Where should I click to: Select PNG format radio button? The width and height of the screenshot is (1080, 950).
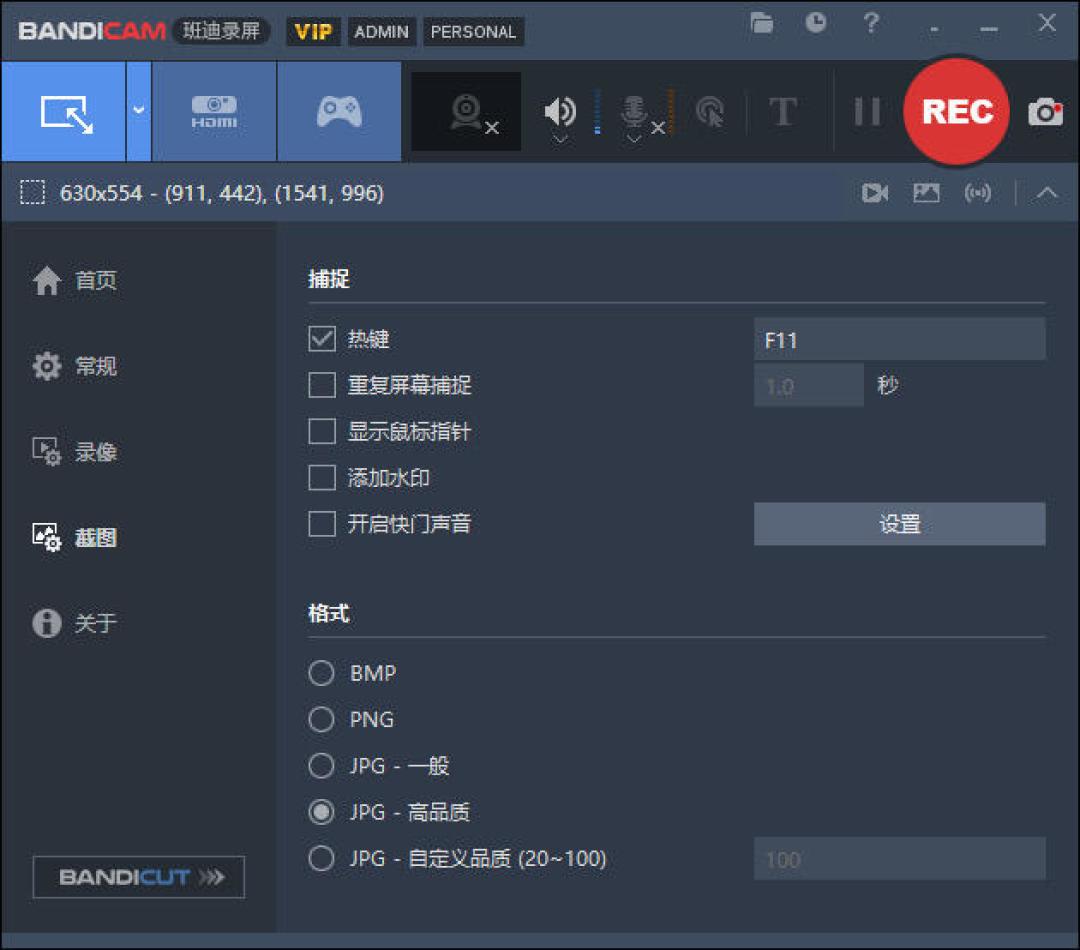point(321,719)
